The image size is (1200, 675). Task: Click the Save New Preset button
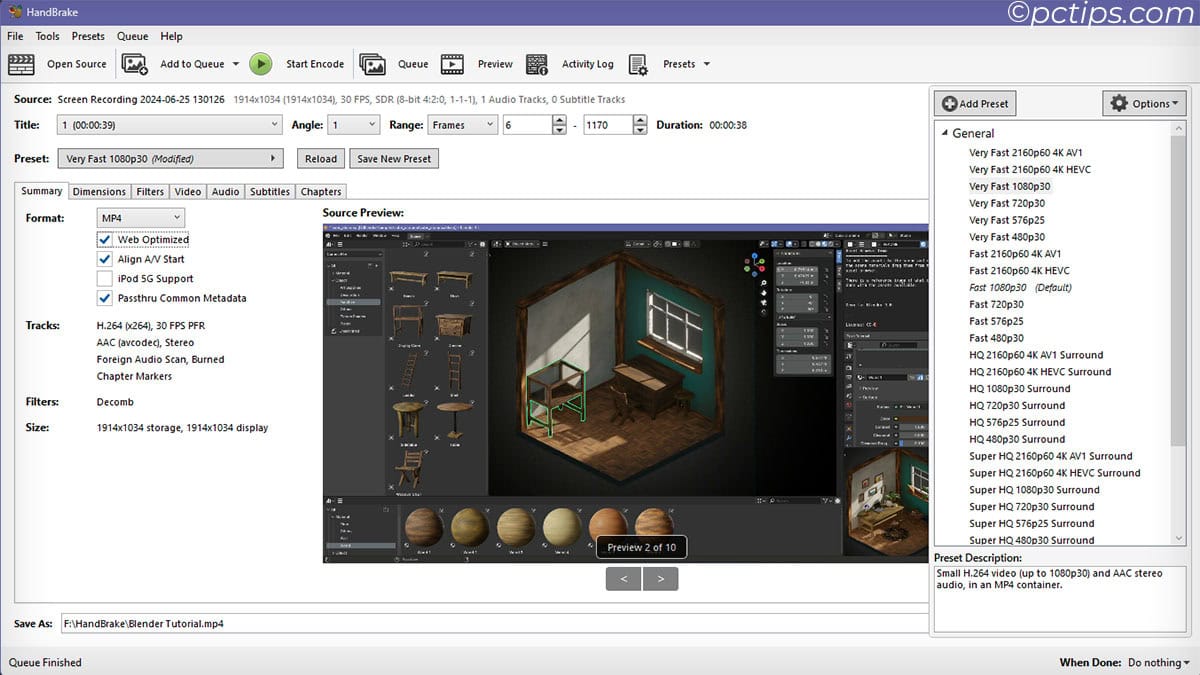tap(393, 158)
